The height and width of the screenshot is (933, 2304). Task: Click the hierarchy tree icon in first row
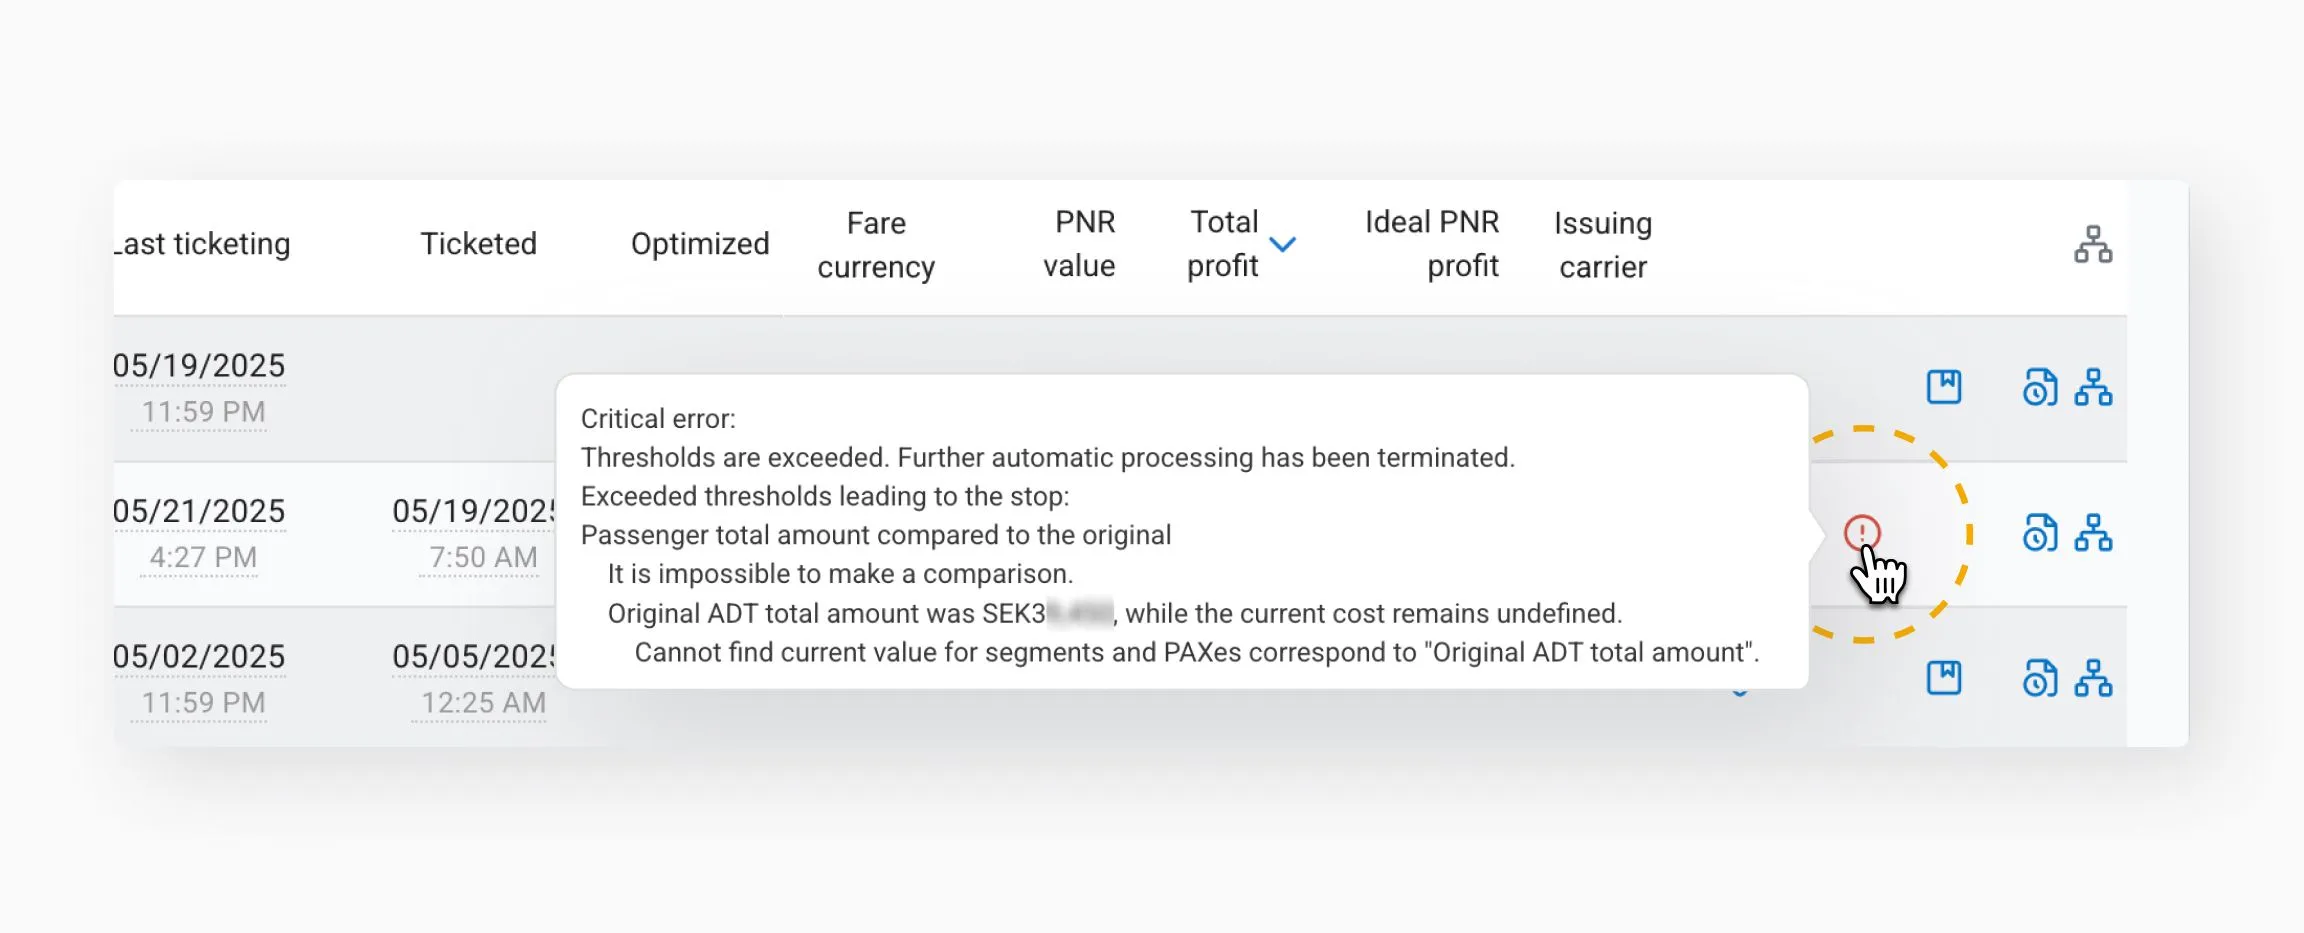pyautogui.click(x=2093, y=387)
